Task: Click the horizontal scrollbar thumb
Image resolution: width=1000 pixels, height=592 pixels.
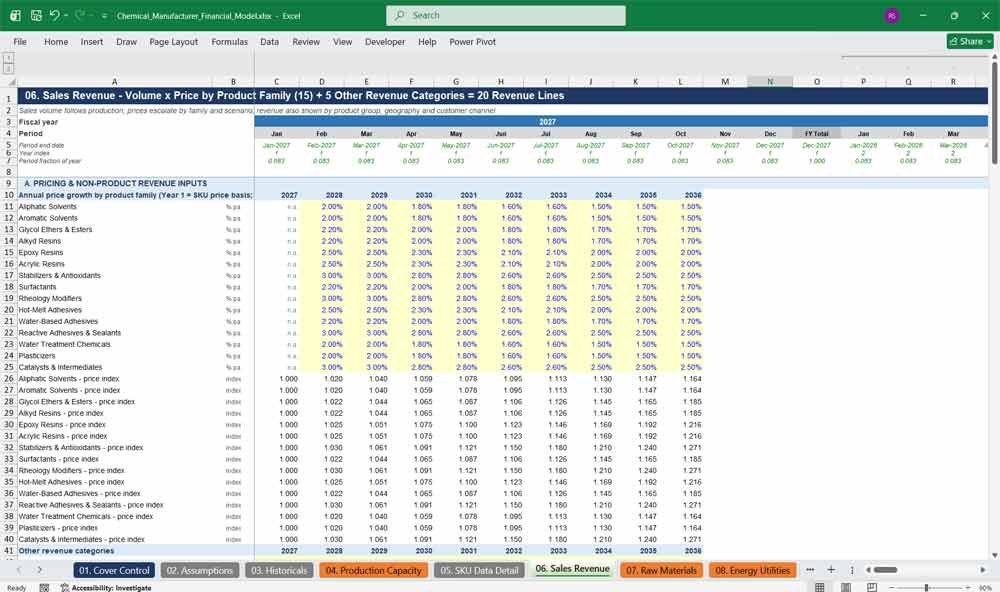Action: tap(885, 570)
